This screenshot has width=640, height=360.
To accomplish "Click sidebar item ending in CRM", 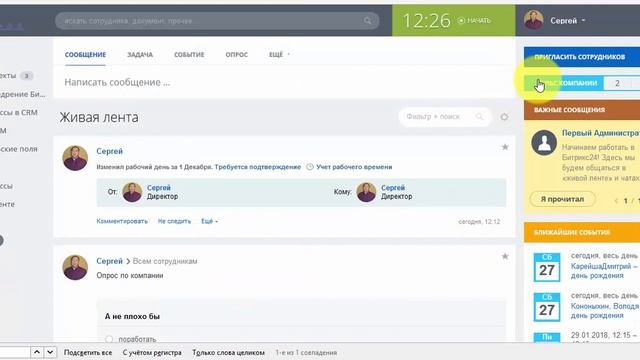I will coord(19,113).
